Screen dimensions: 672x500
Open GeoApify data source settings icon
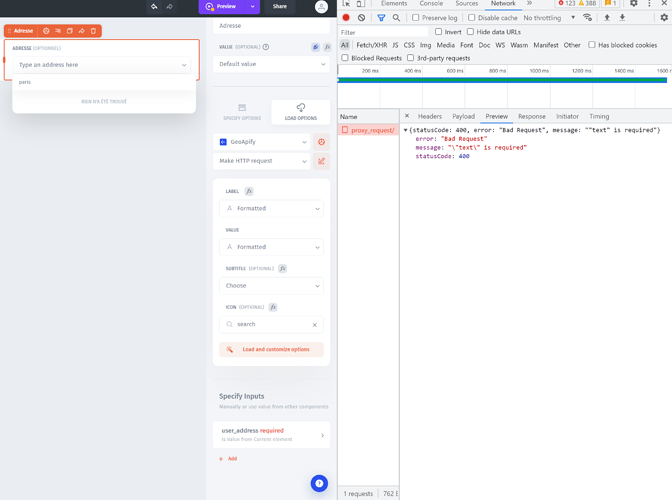coord(321,142)
